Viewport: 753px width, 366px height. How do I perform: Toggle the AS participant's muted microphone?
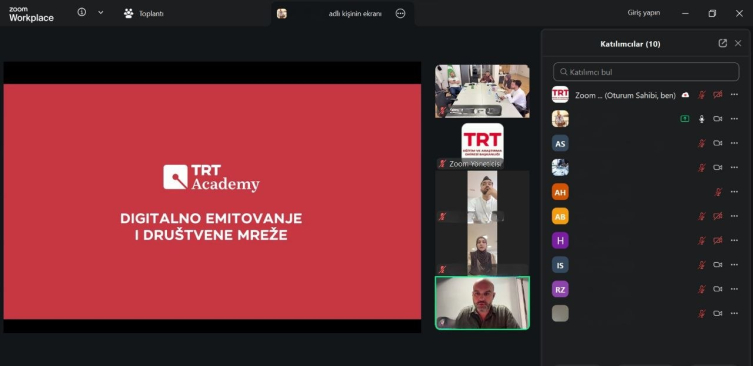[702, 143]
